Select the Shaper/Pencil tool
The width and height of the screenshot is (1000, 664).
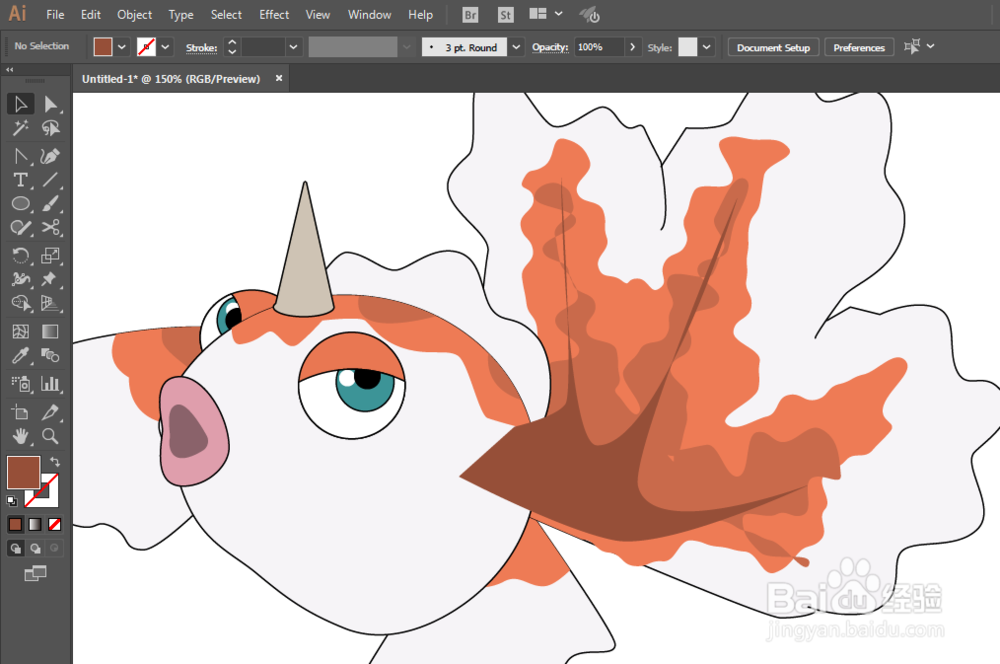(x=20, y=228)
